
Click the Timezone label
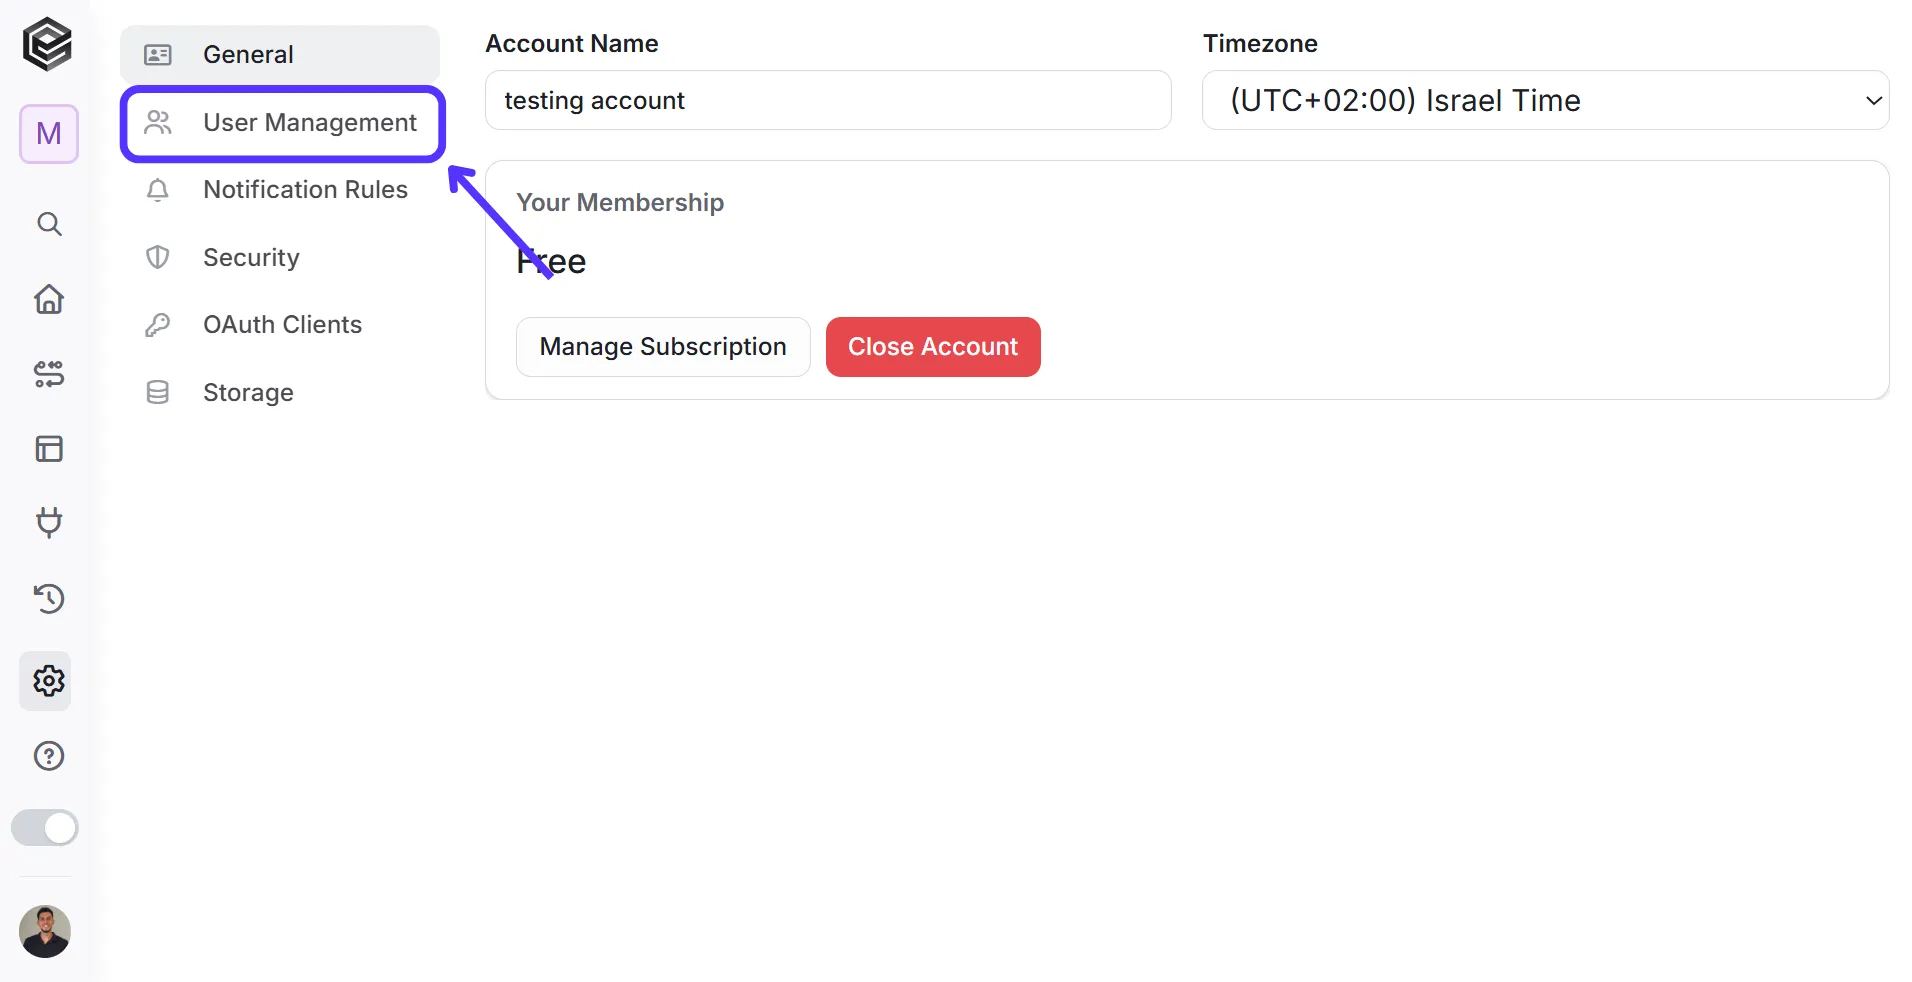tap(1260, 43)
